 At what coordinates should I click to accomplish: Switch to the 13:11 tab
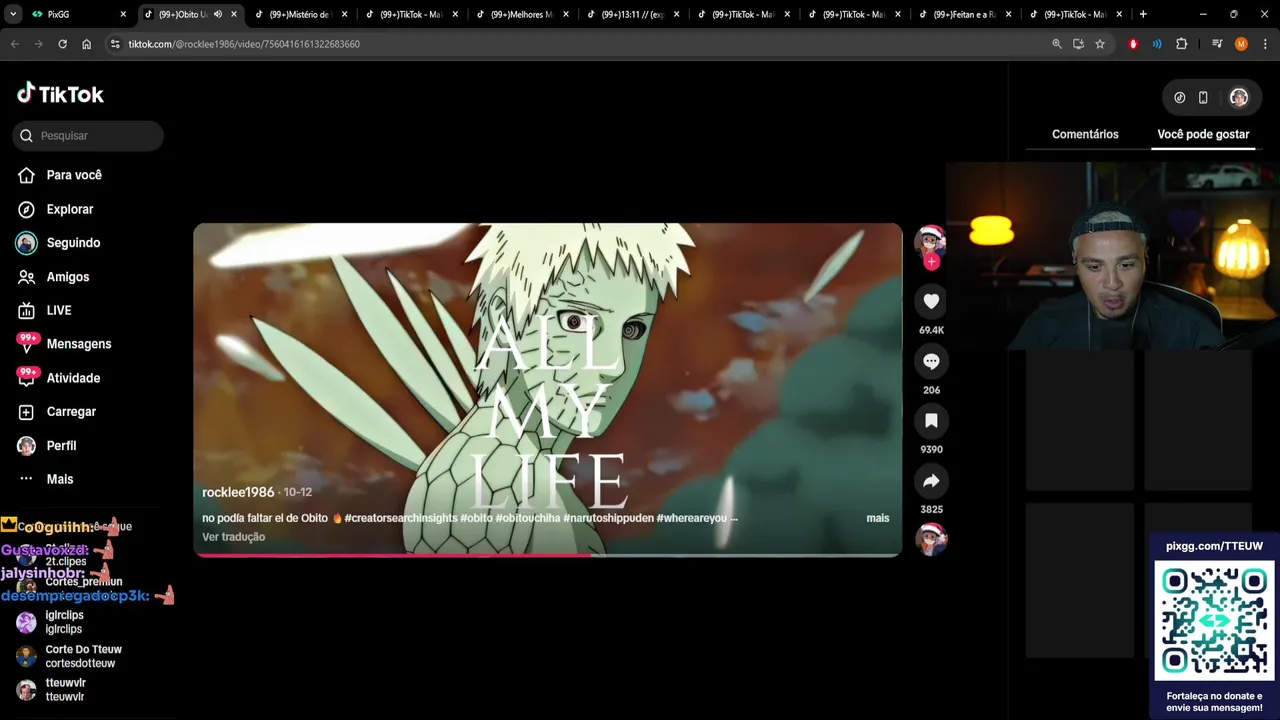tap(632, 14)
